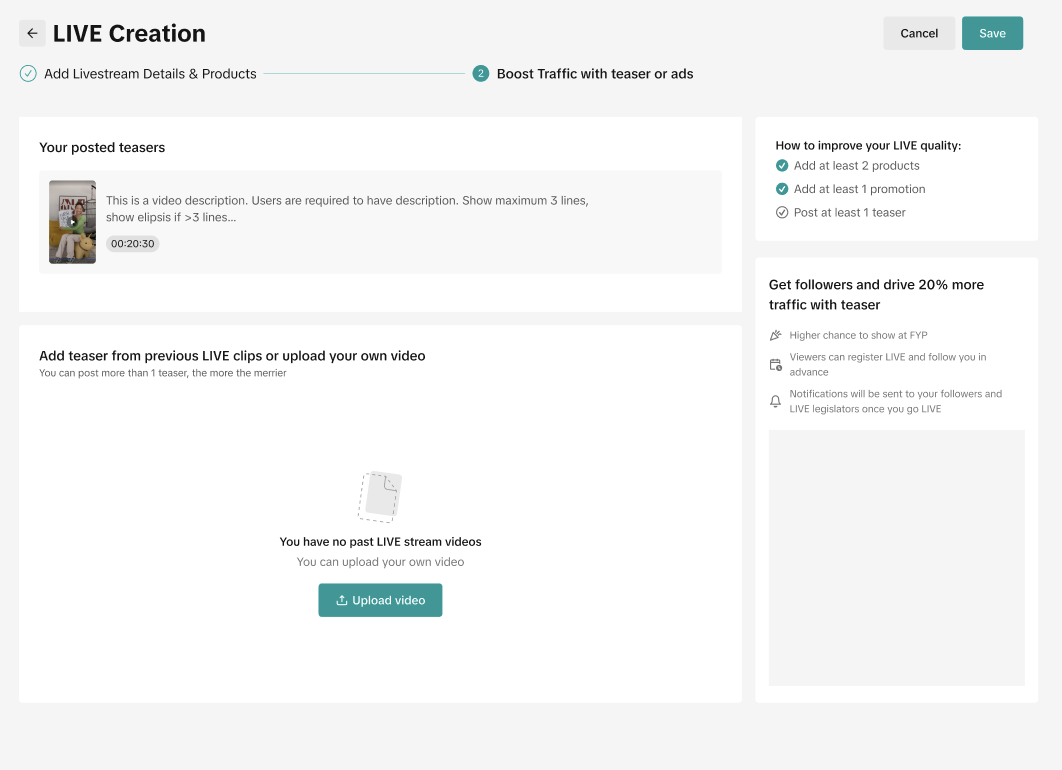
Task: Click the step 1 completed checkmark icon
Action: click(28, 74)
